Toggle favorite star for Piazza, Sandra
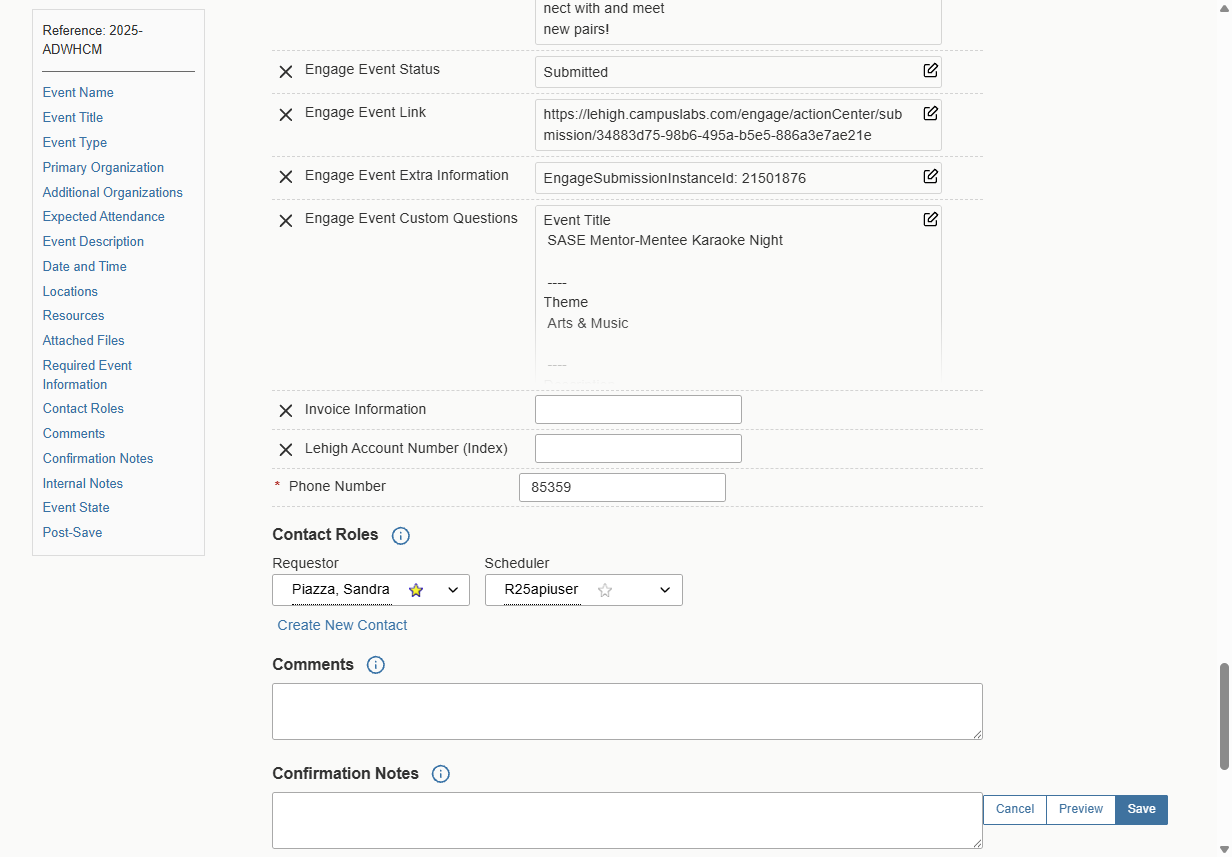 tap(416, 590)
